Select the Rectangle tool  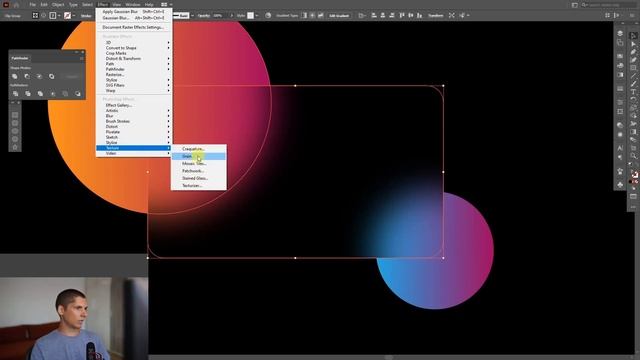click(x=633, y=68)
